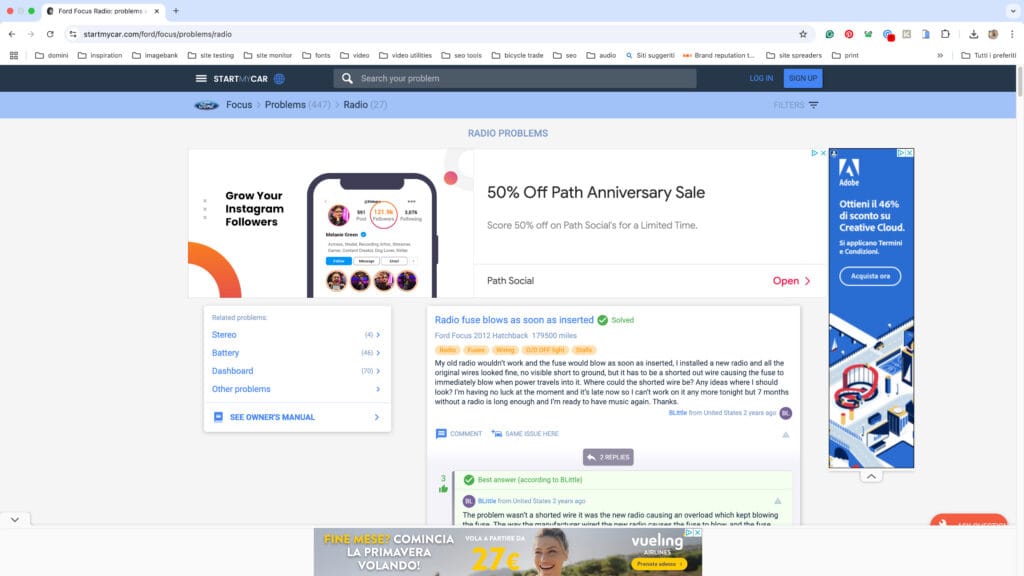This screenshot has width=1024, height=576.
Task: Open the FILTERS control
Action: point(796,105)
